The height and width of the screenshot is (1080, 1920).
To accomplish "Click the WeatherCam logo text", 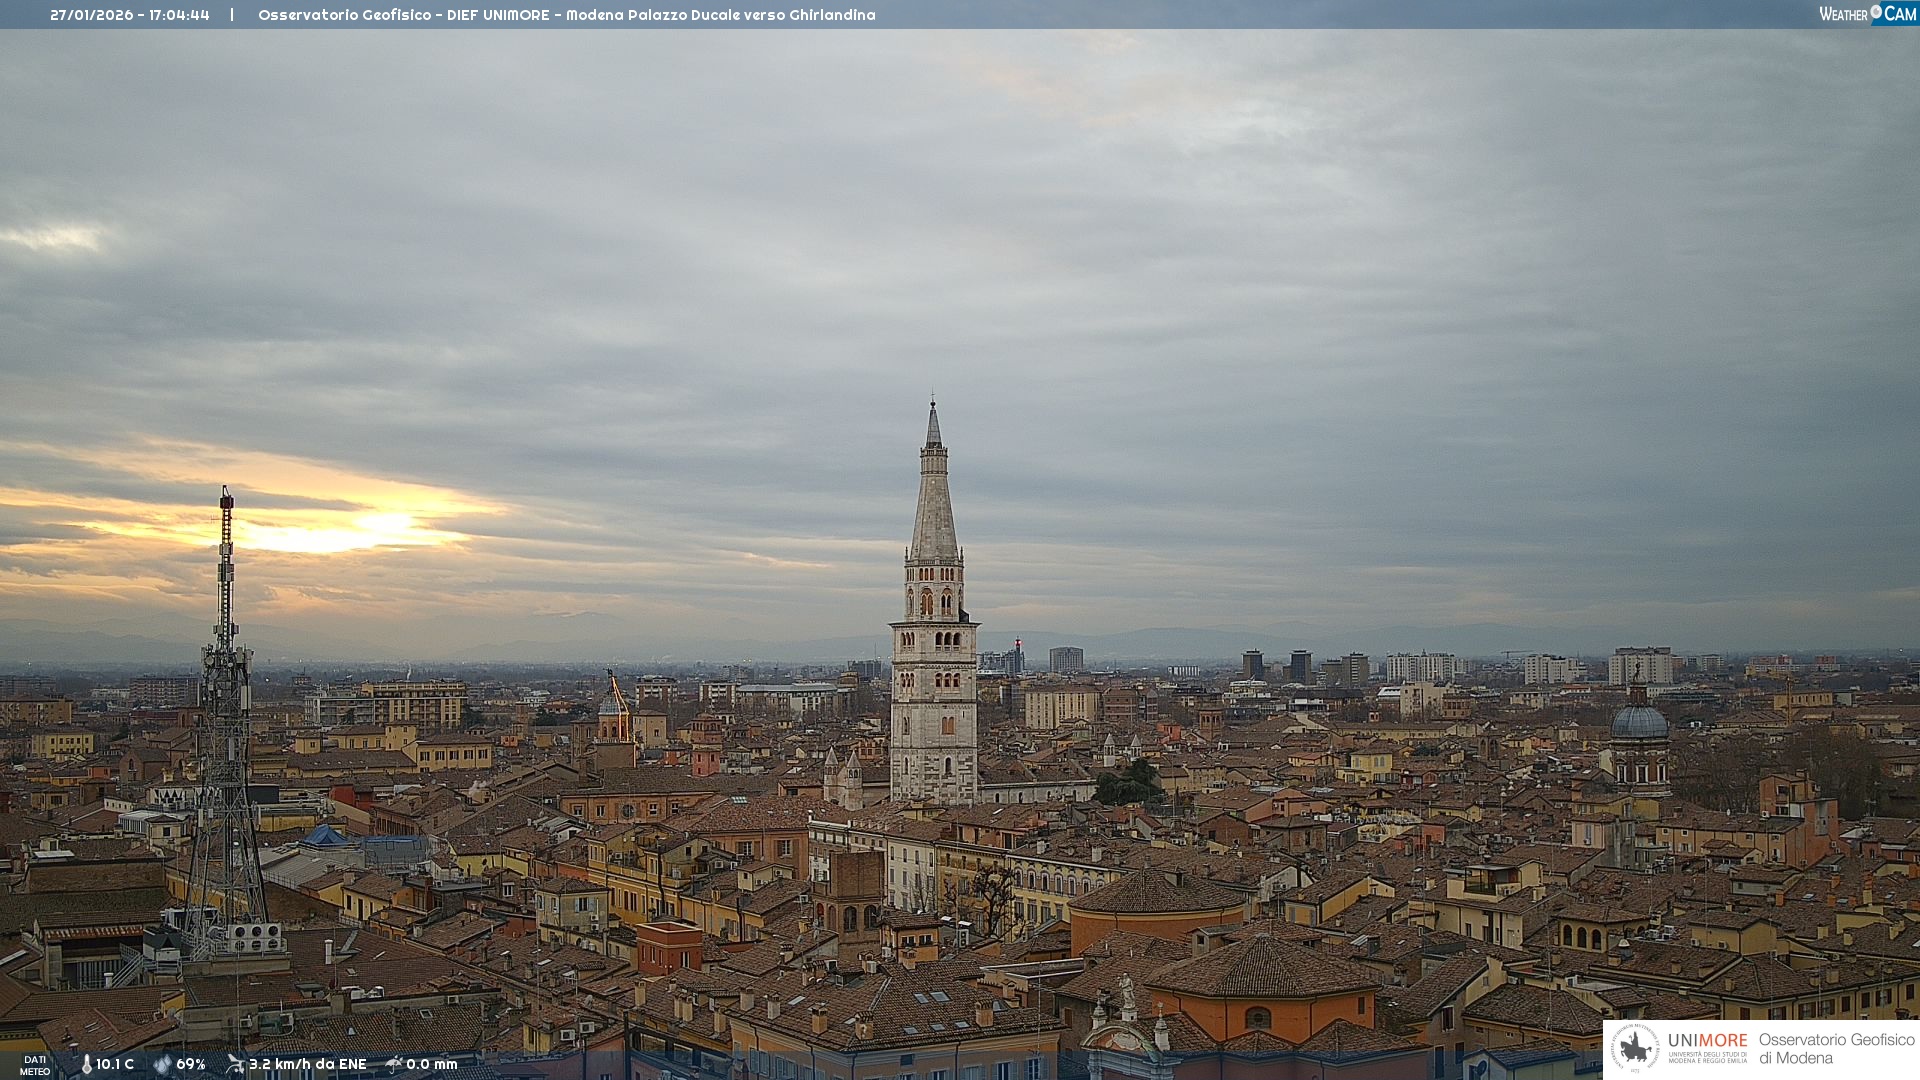I will (1844, 14).
